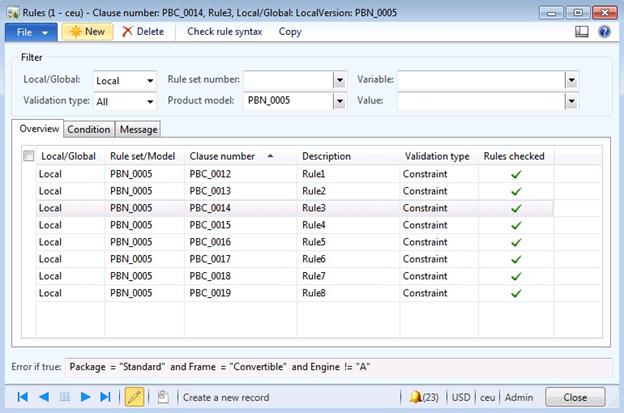
Task: Click Rules checked checkmark for Rule4
Action: tap(516, 225)
